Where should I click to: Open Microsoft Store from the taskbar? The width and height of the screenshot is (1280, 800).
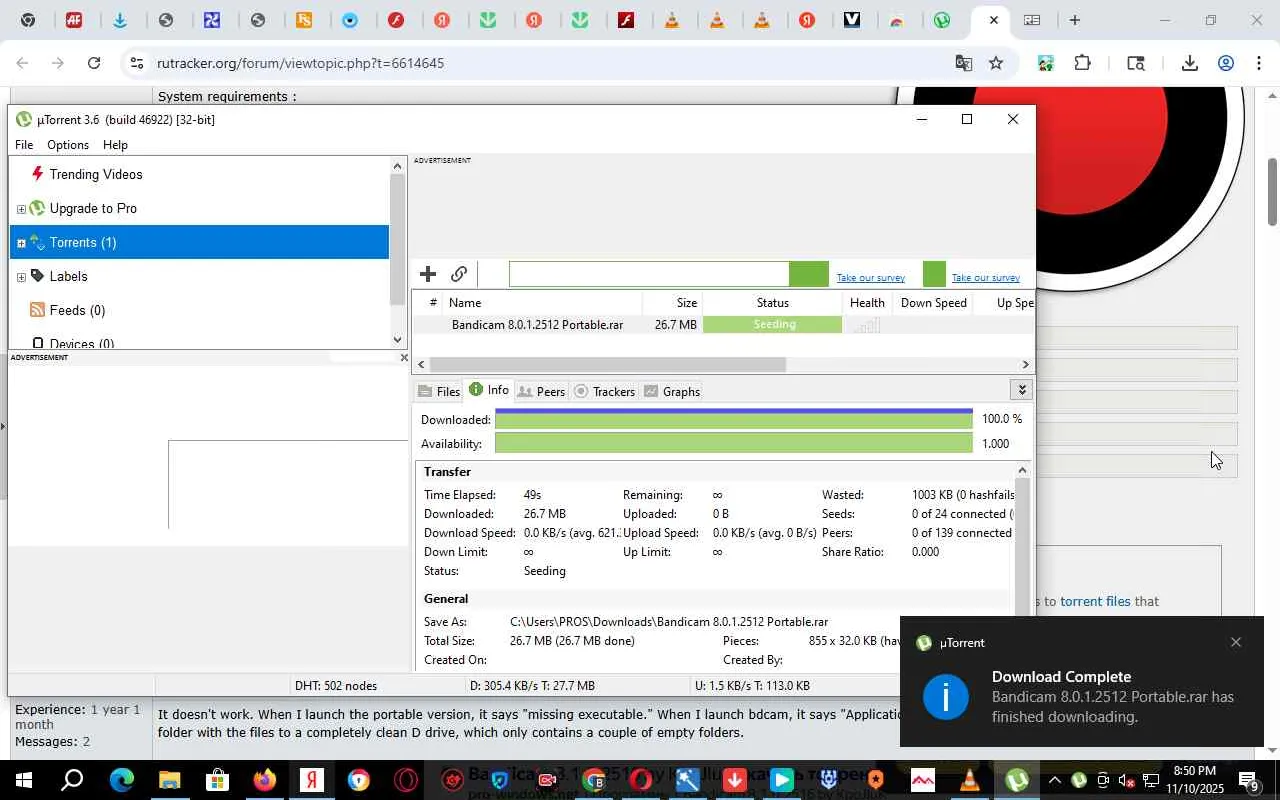[216, 780]
